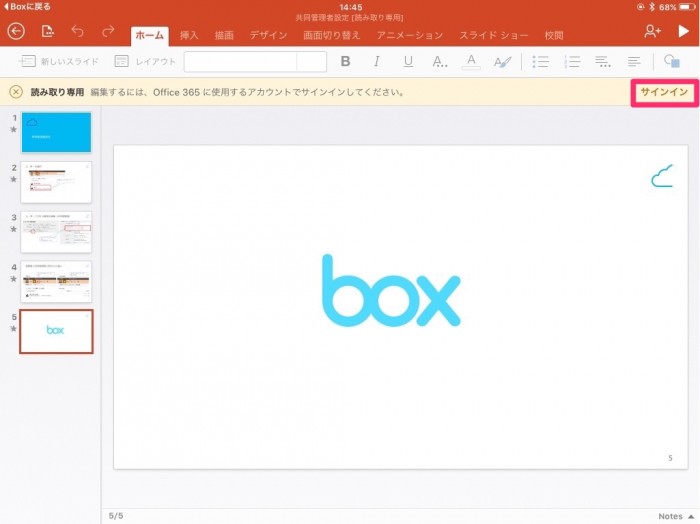
Task: Click the font name input field
Action: [x=240, y=62]
